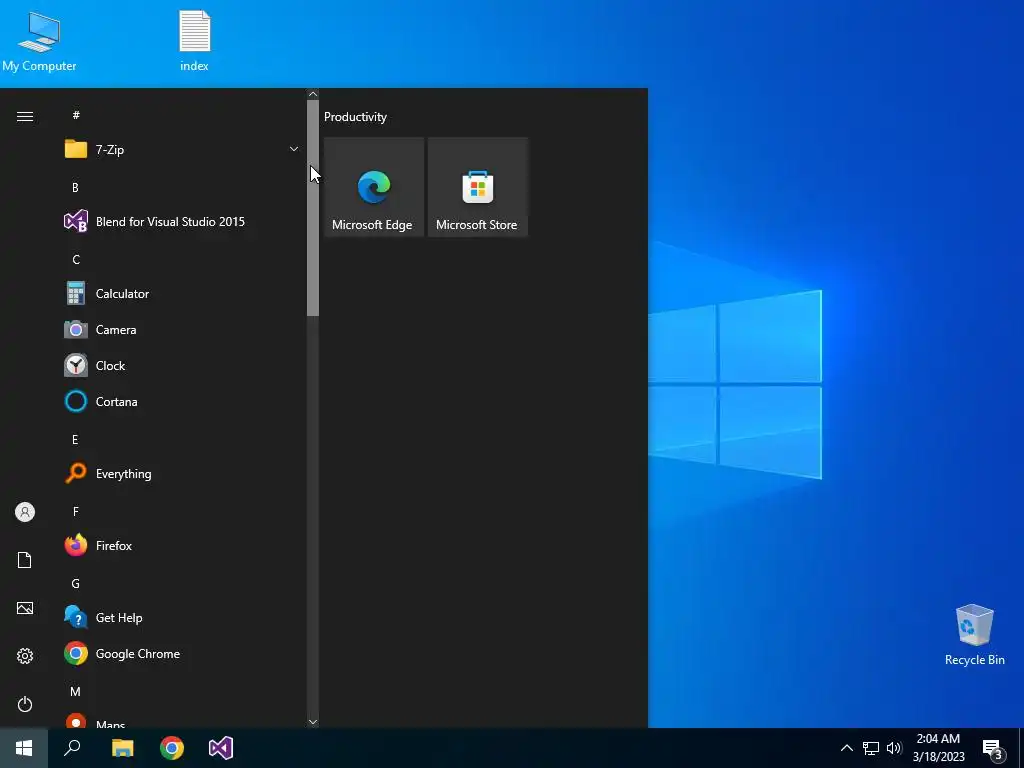Click the B letter header
This screenshot has width=1024, height=768.
(75, 187)
